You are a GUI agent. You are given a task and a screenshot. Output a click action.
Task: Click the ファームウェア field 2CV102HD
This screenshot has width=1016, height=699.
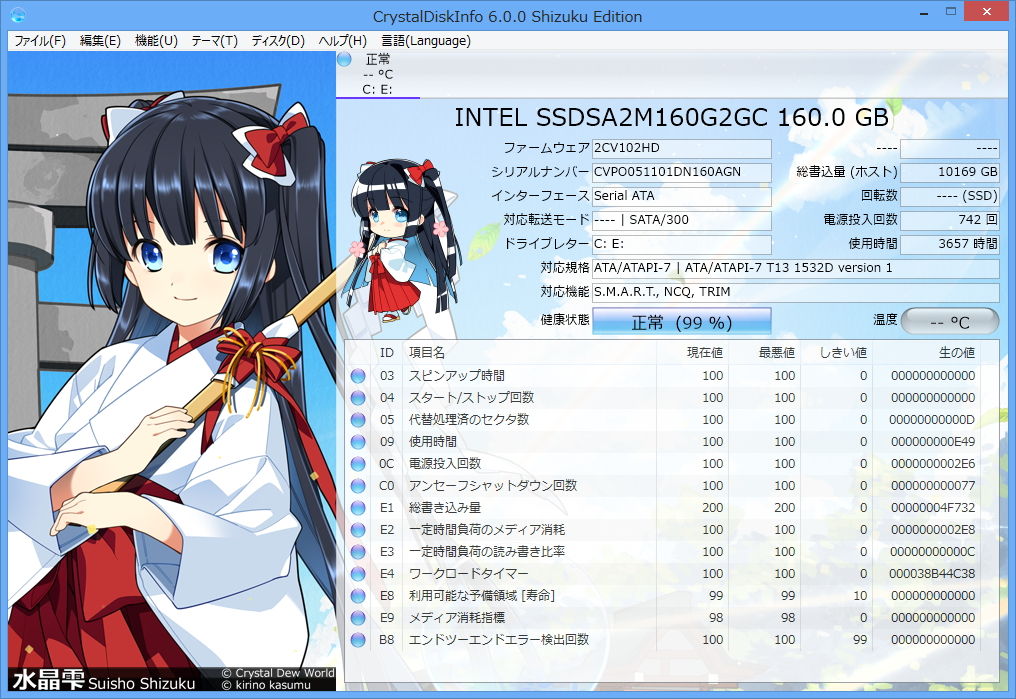point(682,148)
